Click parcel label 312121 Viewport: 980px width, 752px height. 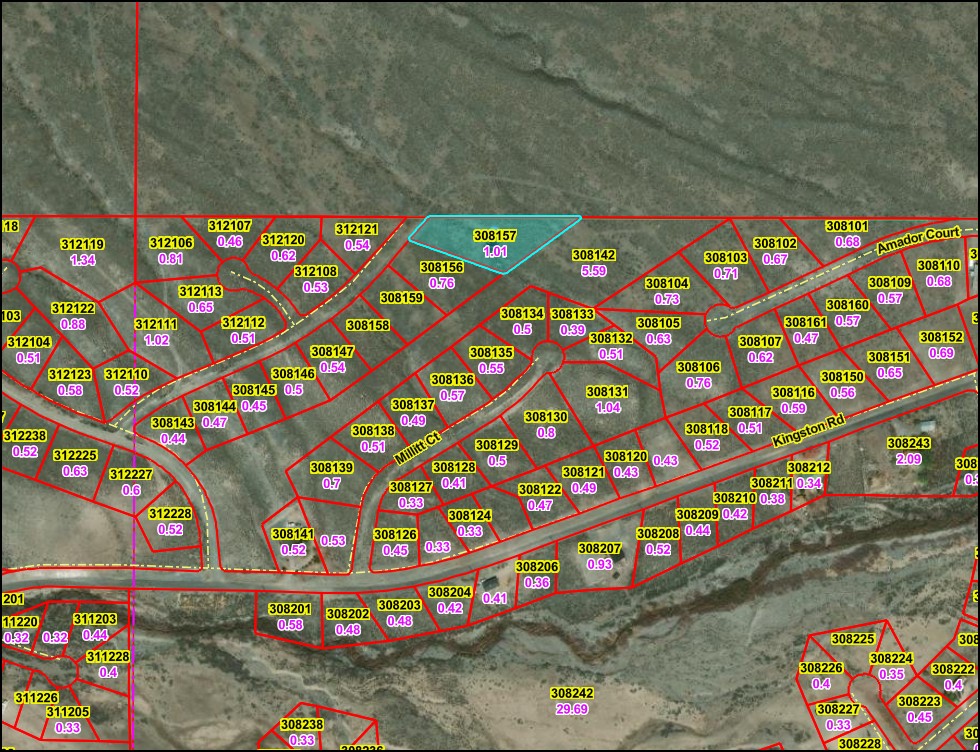click(358, 229)
